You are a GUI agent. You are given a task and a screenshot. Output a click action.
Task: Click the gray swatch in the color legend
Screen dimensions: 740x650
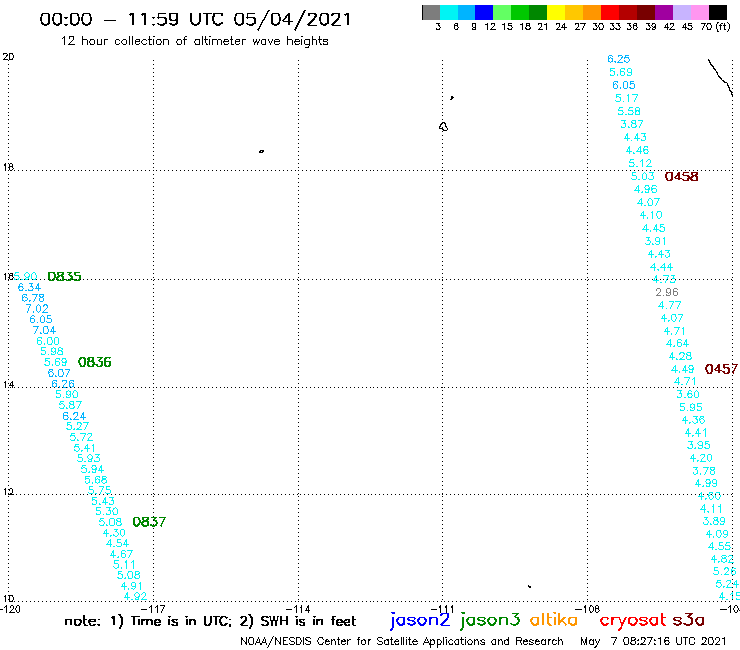coord(431,12)
